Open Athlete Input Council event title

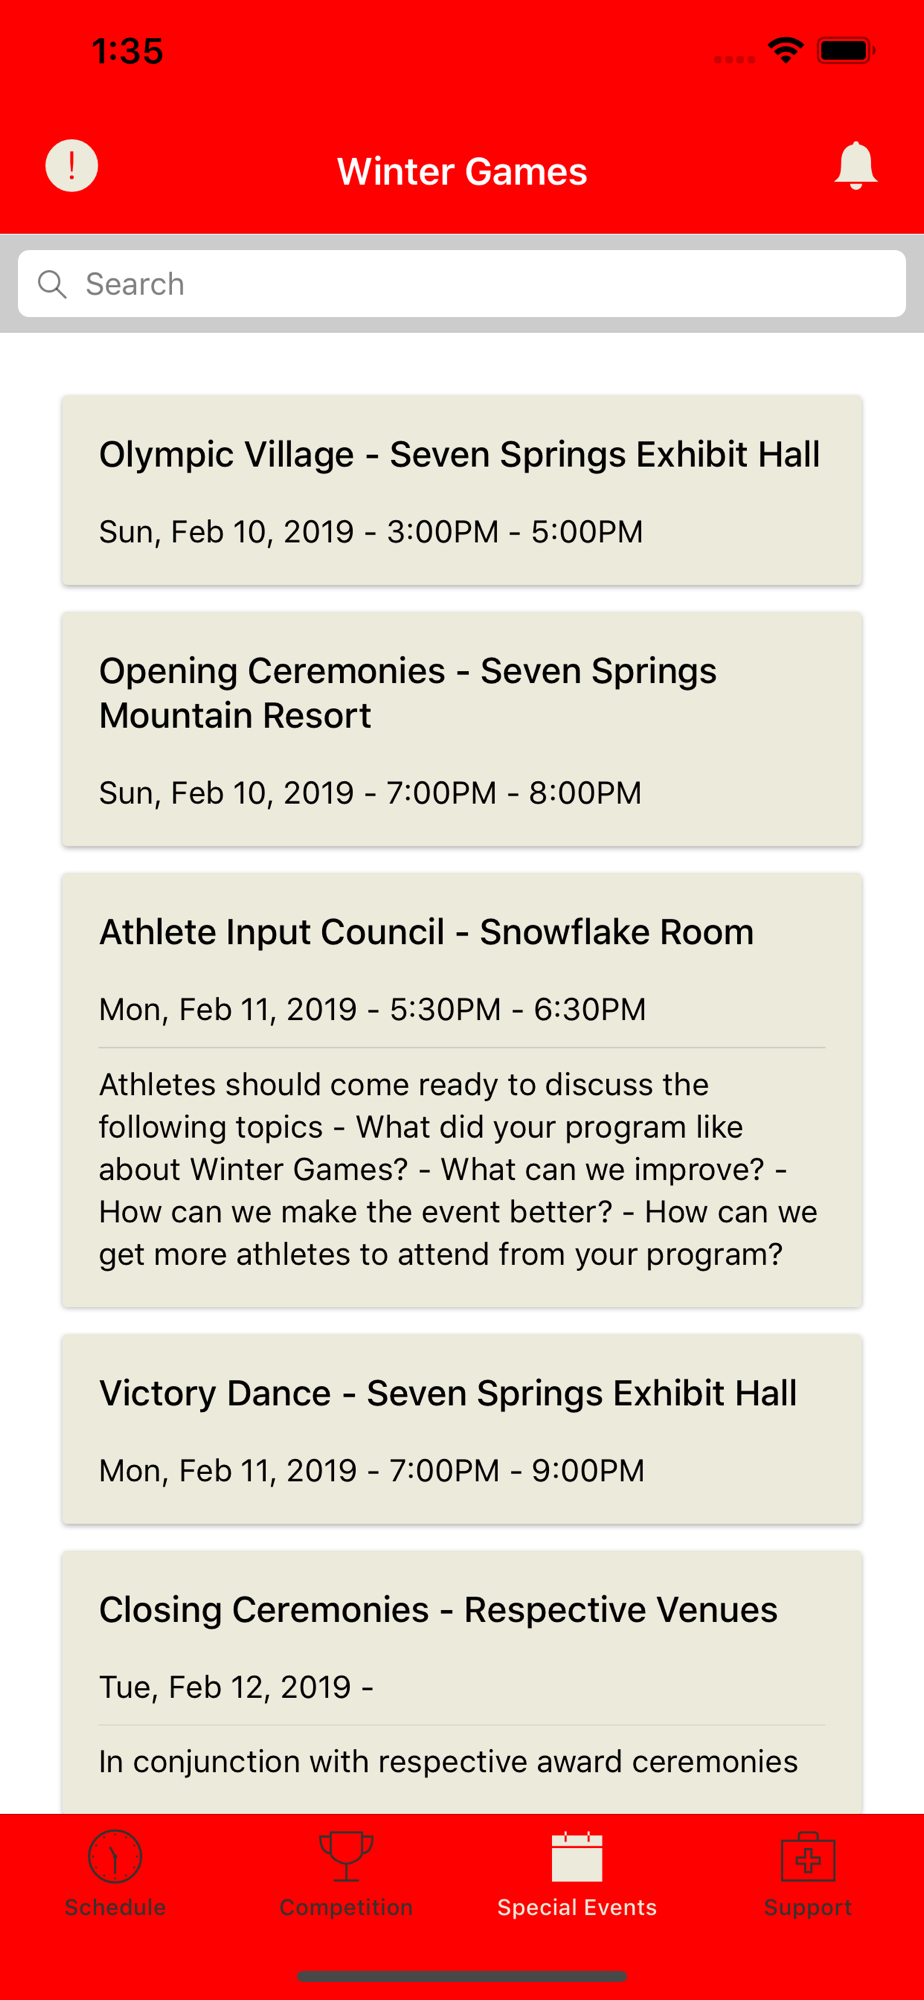click(x=426, y=932)
